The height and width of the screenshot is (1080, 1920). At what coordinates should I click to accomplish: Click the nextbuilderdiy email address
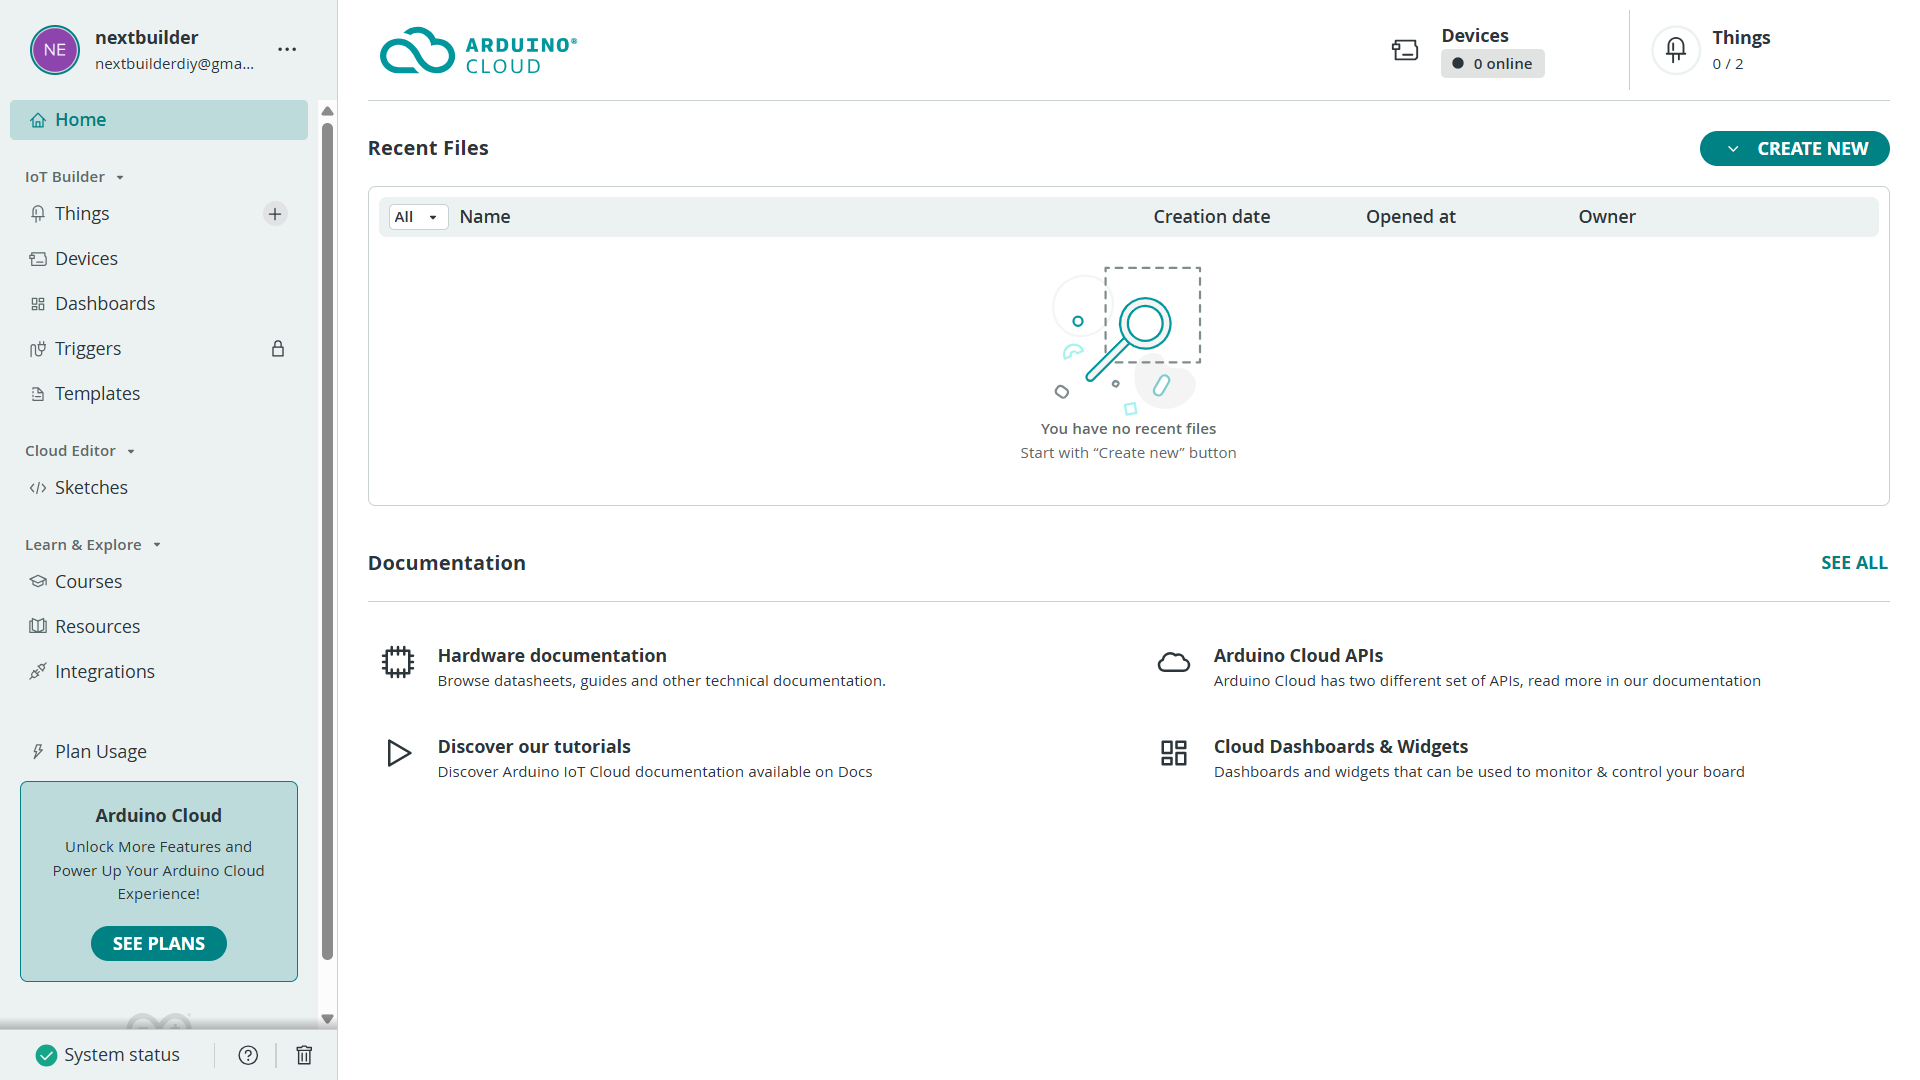click(175, 64)
